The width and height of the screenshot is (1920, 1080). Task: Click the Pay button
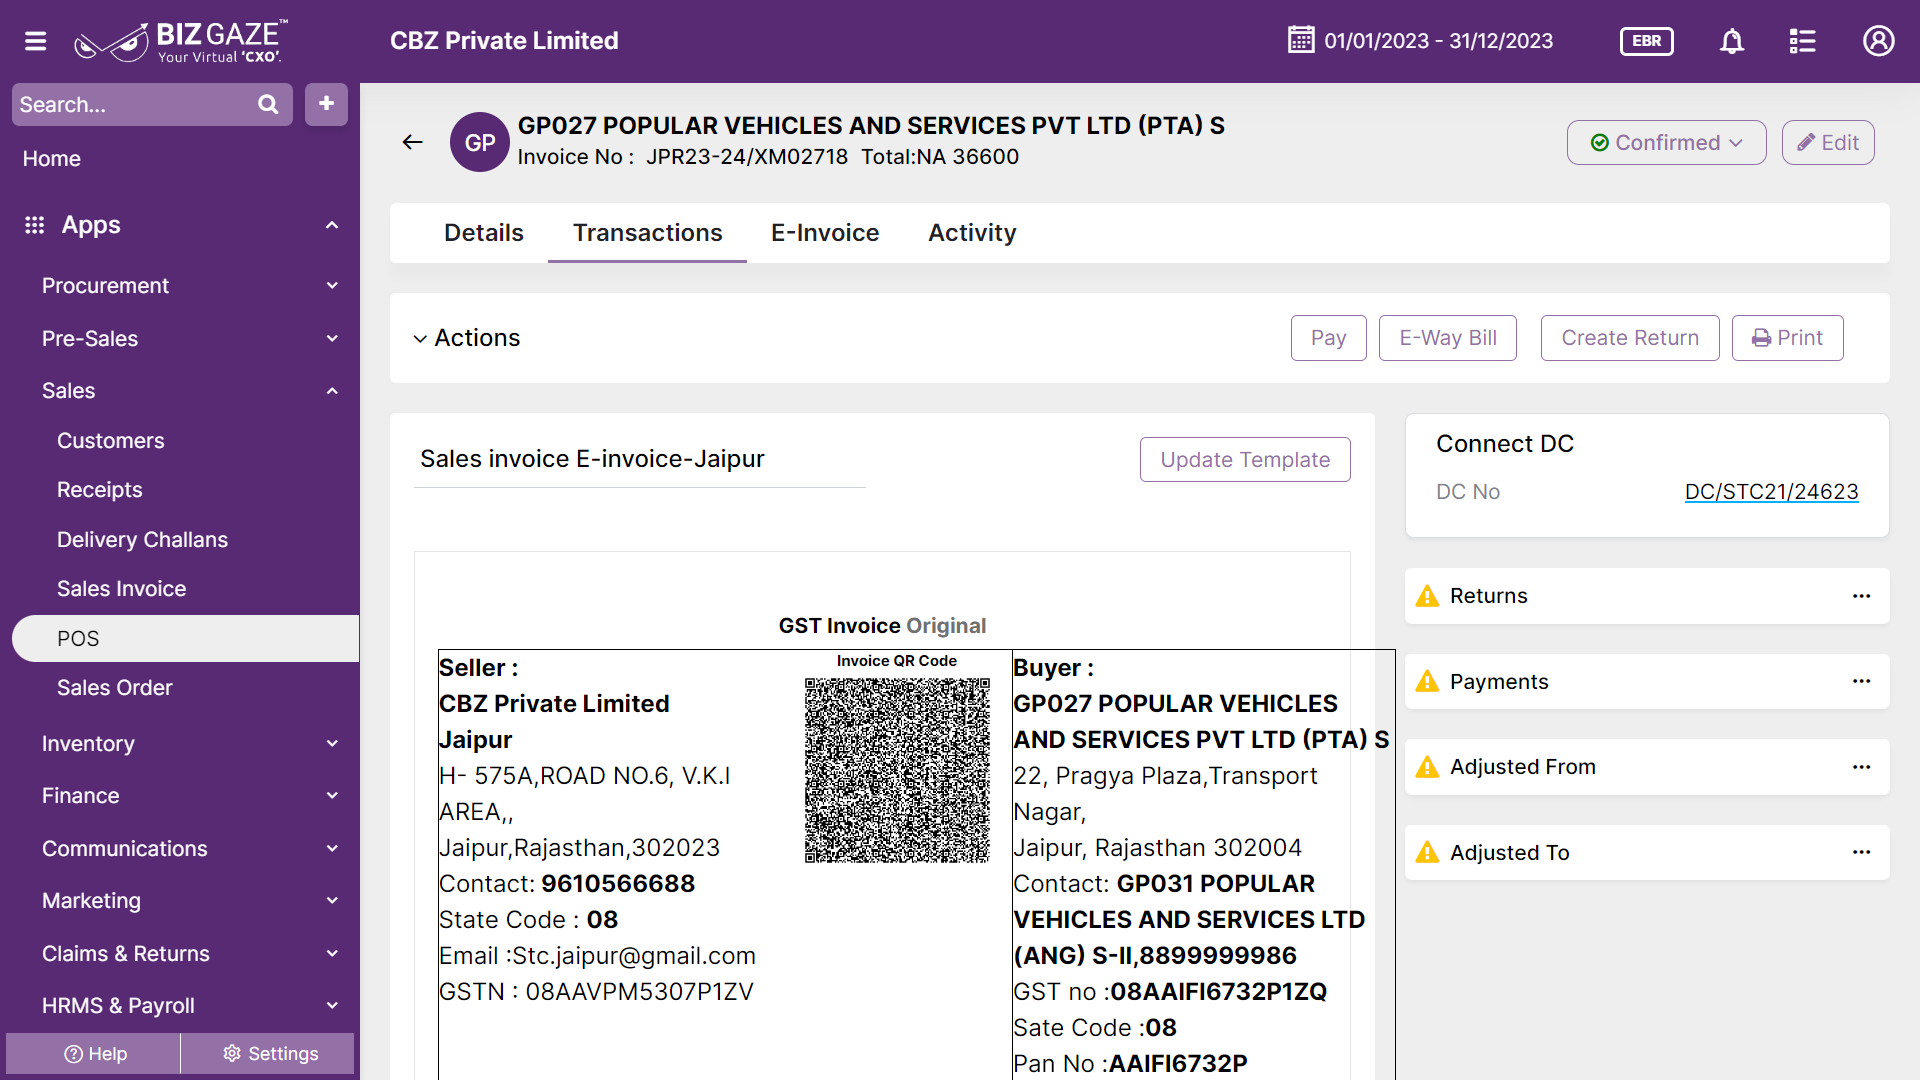coord(1328,338)
